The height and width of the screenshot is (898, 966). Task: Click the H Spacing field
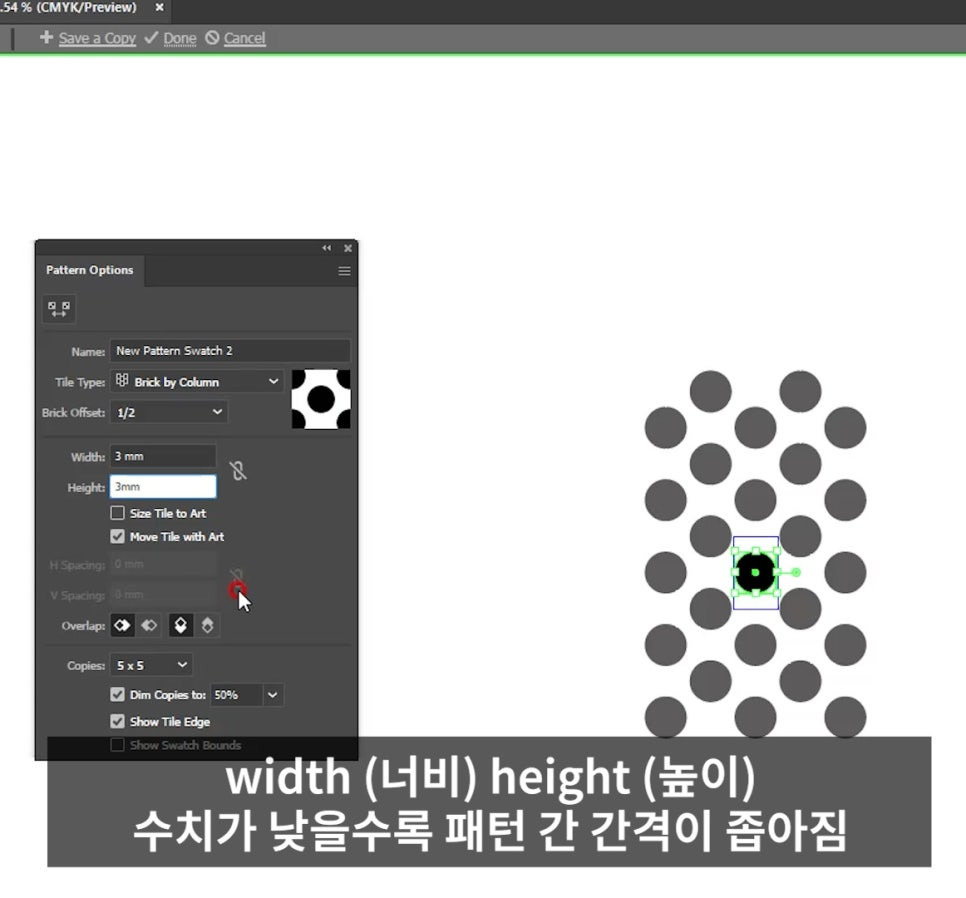pos(163,564)
